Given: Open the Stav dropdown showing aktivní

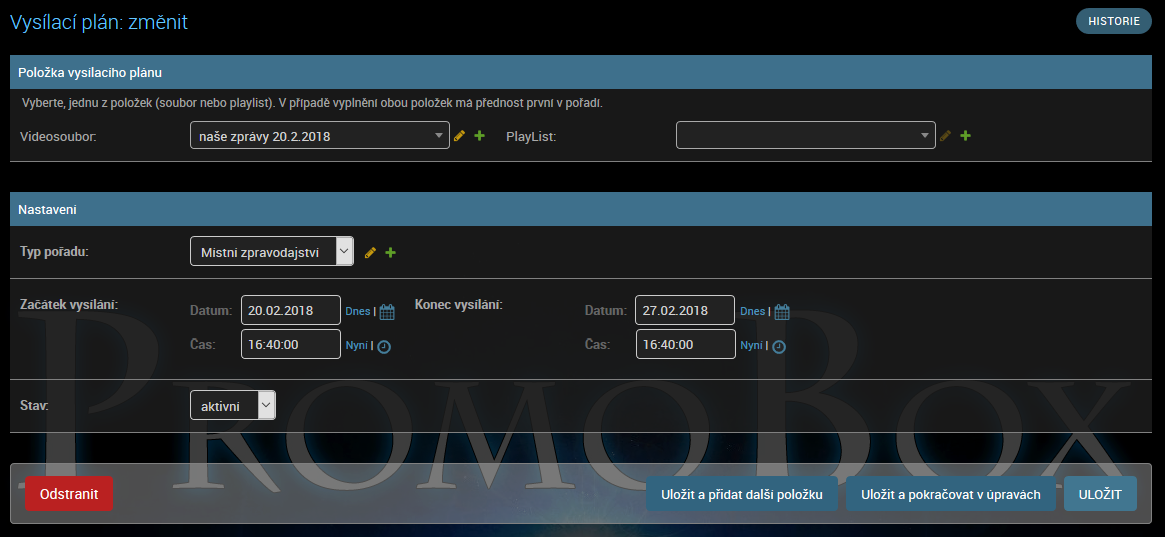Looking at the screenshot, I should 232,405.
